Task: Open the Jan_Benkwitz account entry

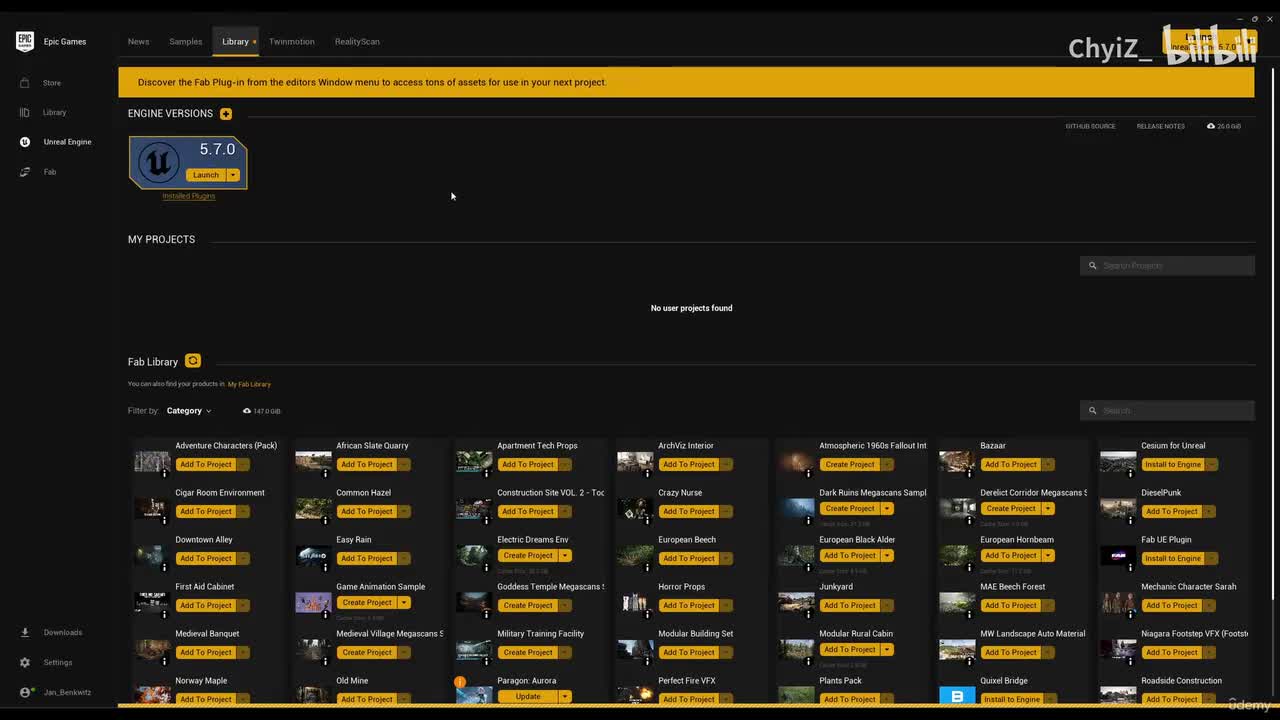Action: pos(56,692)
